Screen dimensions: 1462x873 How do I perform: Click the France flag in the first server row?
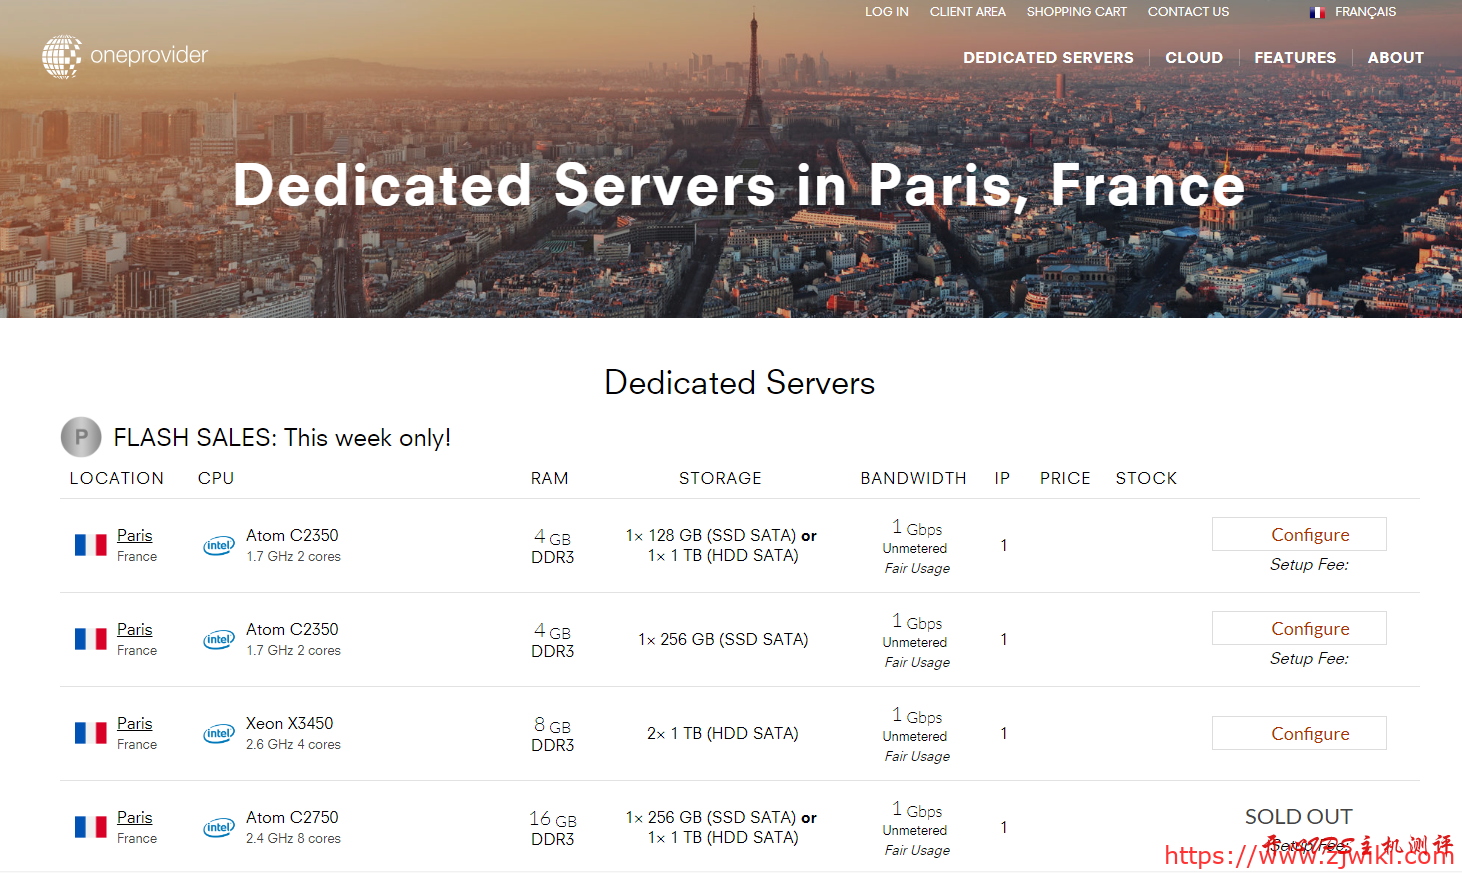pyautogui.click(x=91, y=545)
